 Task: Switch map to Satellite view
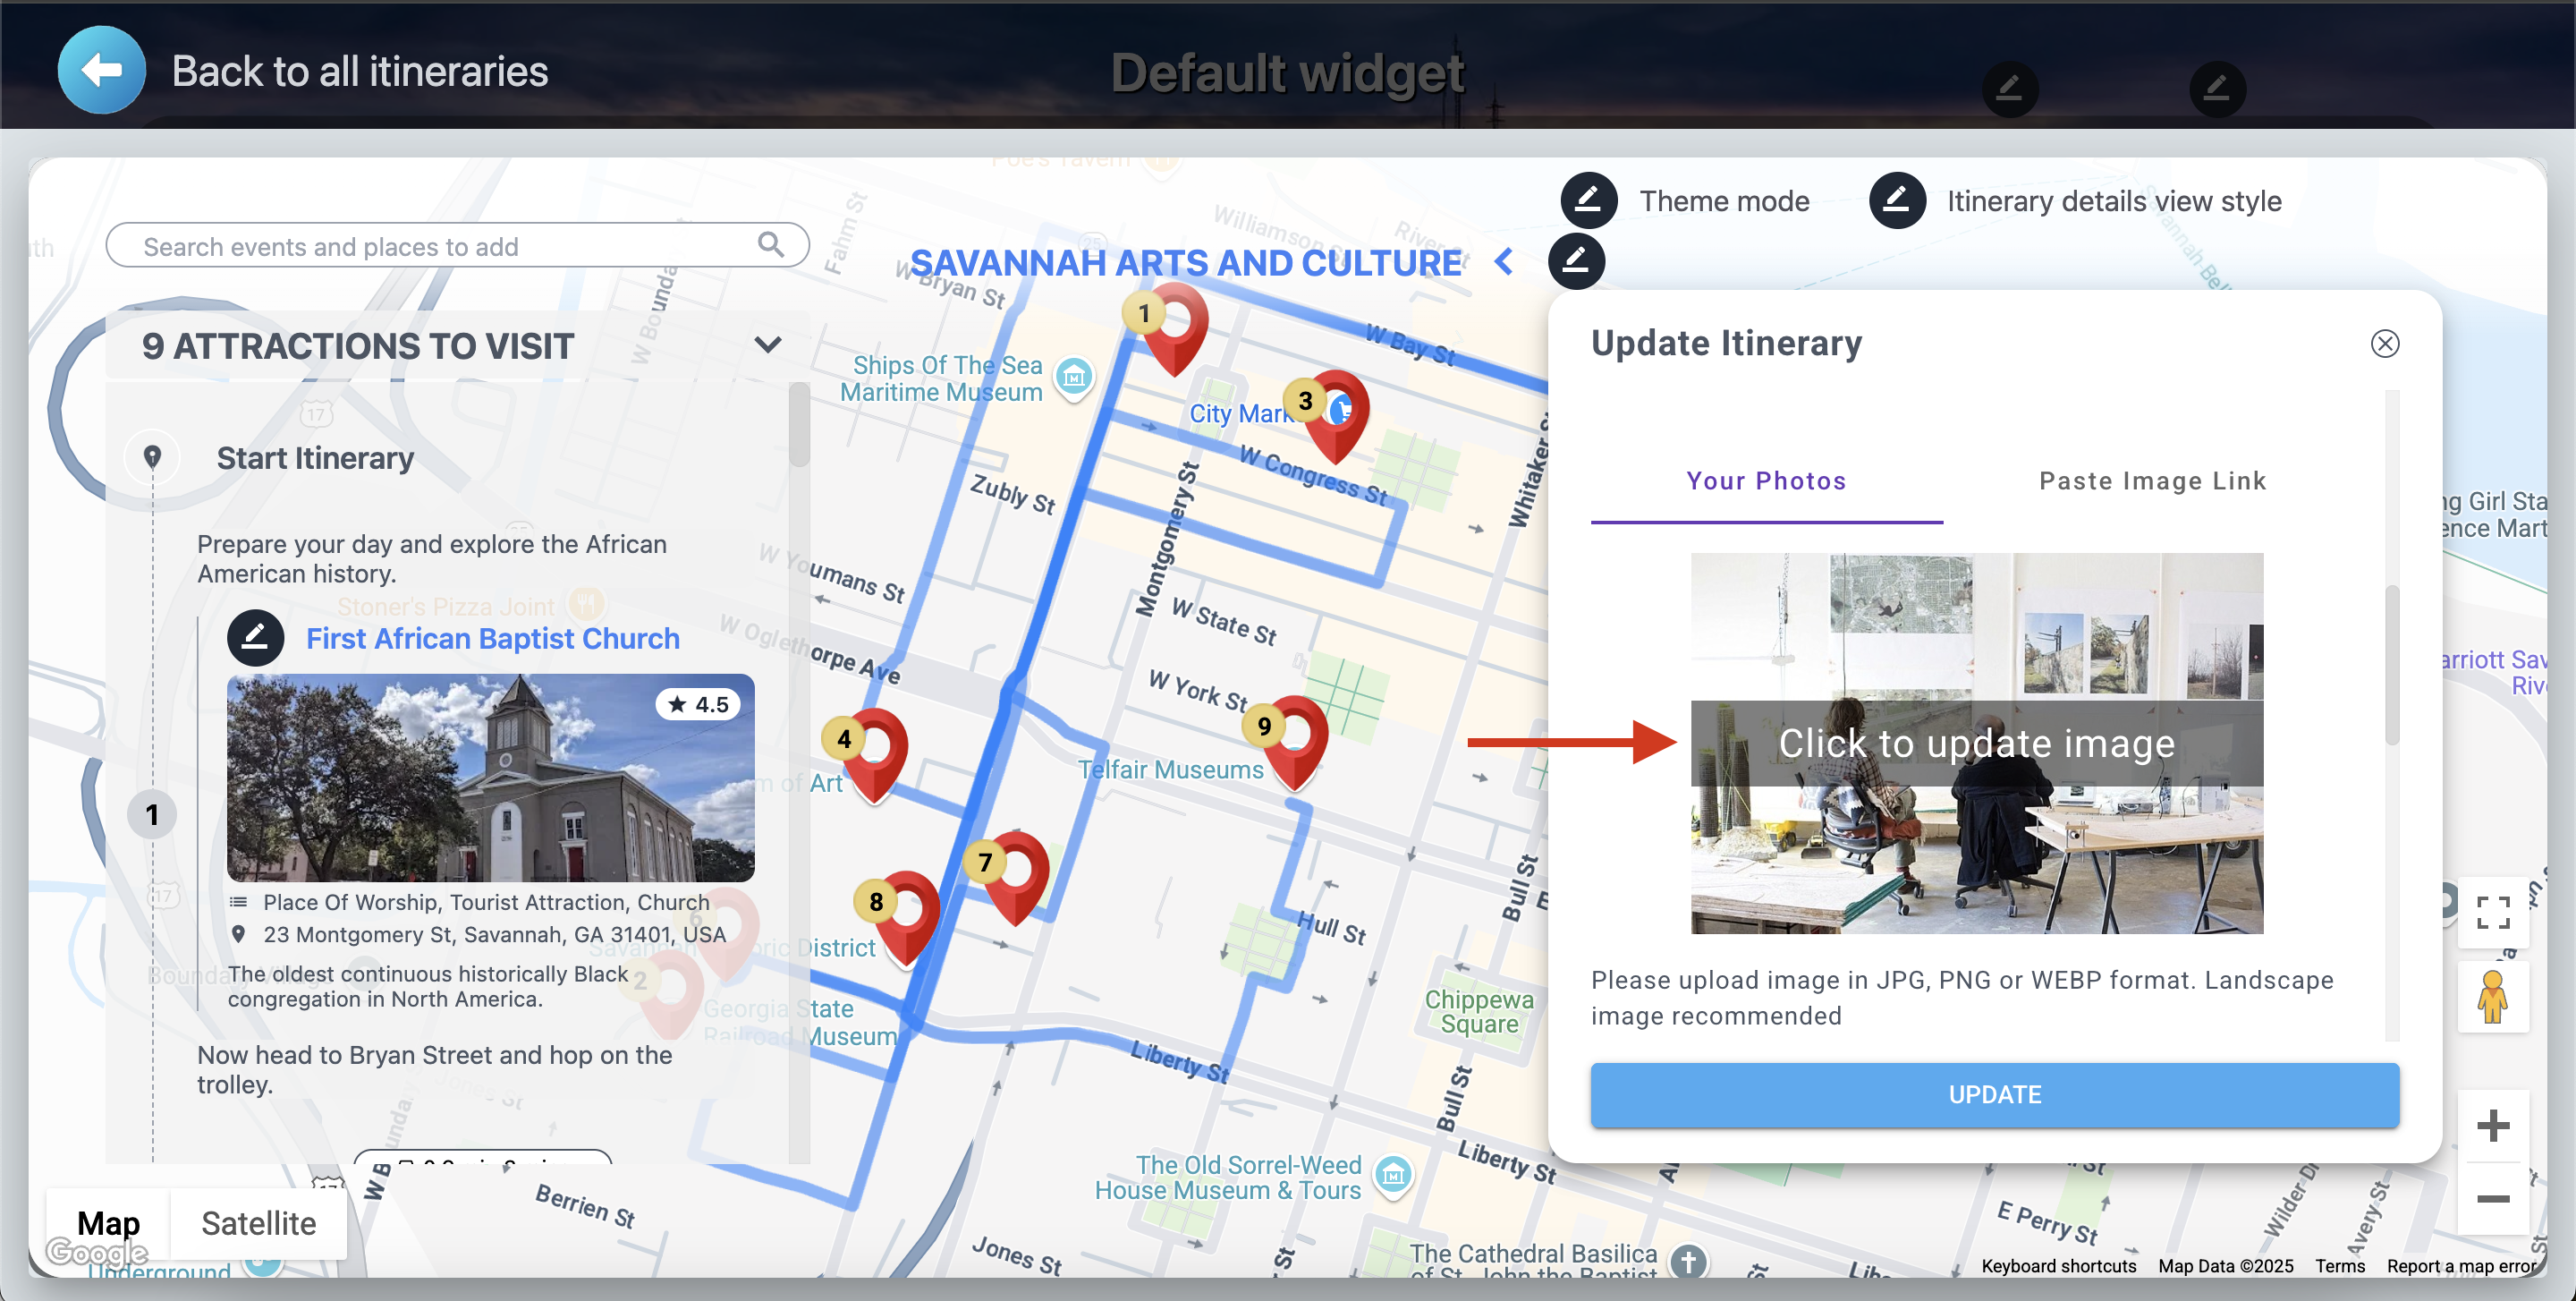click(258, 1223)
